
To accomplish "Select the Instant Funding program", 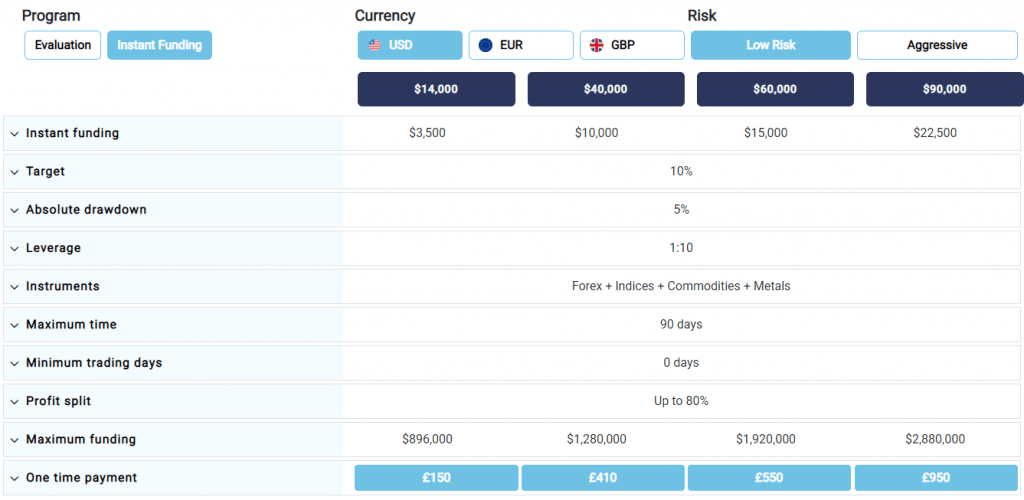I will pos(159,46).
